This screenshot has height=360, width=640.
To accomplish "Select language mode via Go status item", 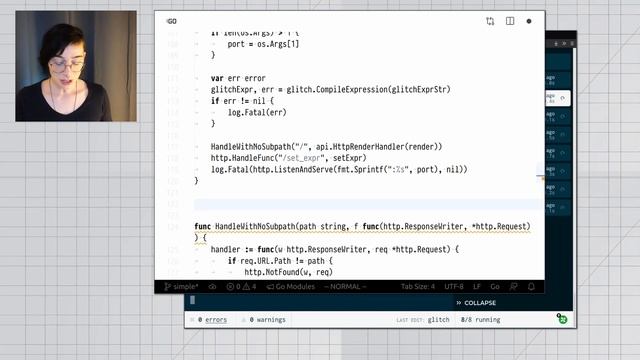I will tap(495, 287).
